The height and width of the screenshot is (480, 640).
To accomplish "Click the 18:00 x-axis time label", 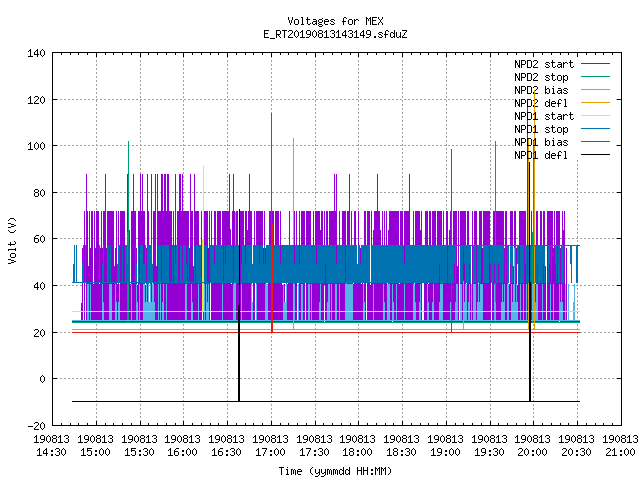I will pyautogui.click(x=357, y=453).
